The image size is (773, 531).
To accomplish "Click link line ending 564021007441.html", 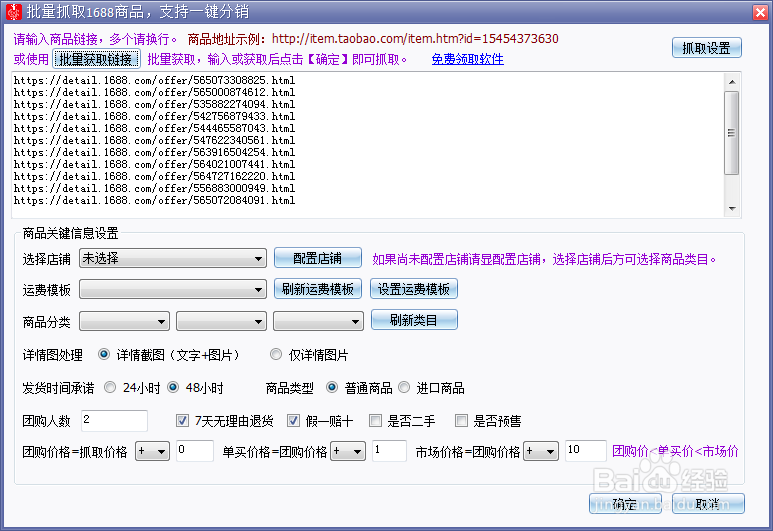I will click(154, 164).
